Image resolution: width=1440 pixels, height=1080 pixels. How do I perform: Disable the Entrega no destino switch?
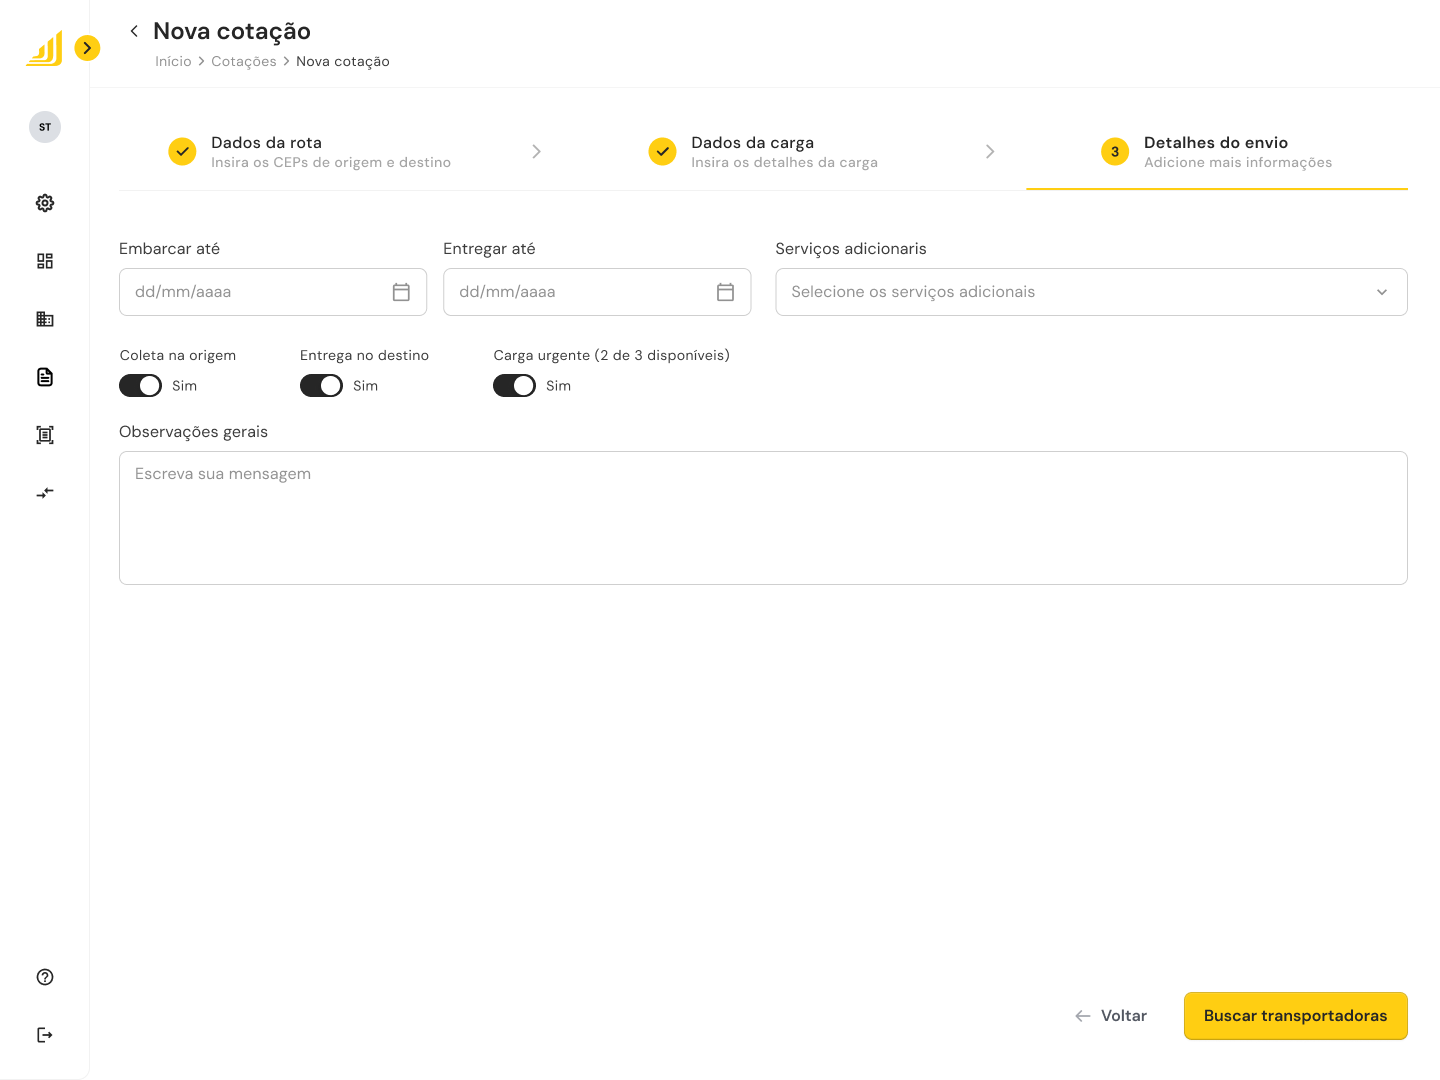321,386
